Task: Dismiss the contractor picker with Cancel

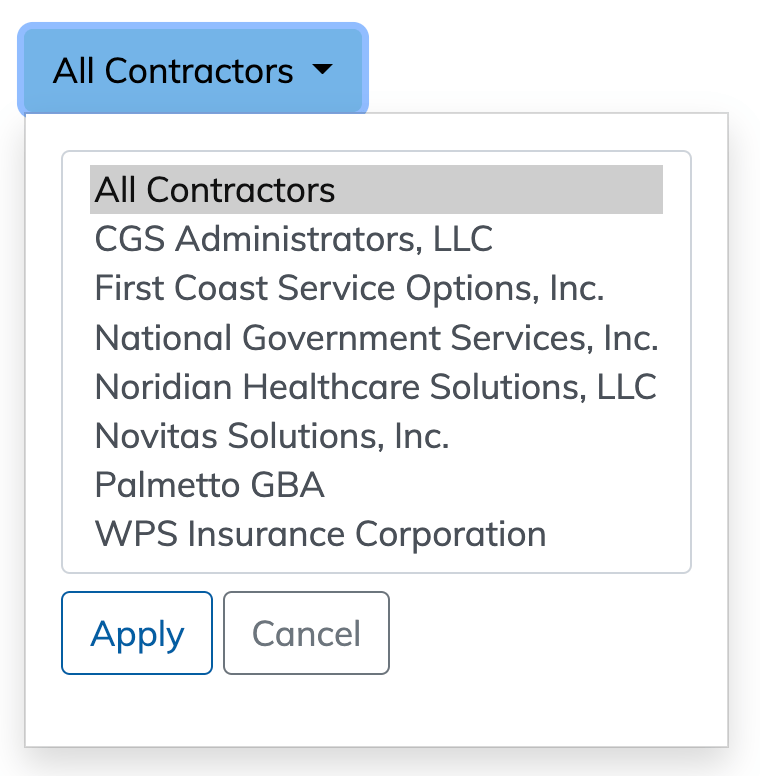Action: pyautogui.click(x=306, y=633)
